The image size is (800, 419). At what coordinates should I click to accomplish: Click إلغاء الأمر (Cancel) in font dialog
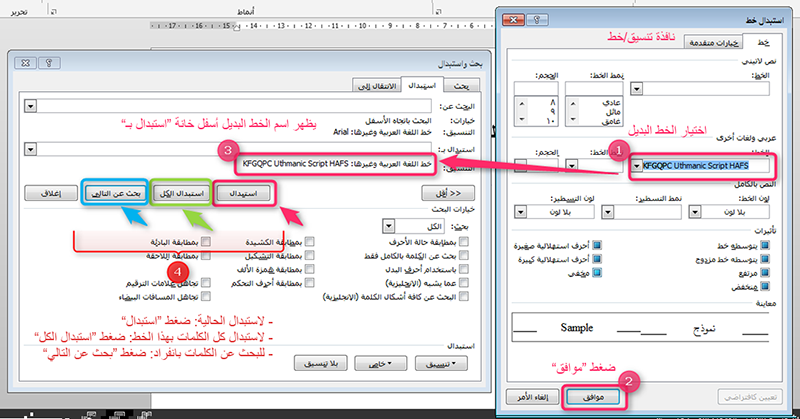(x=532, y=397)
